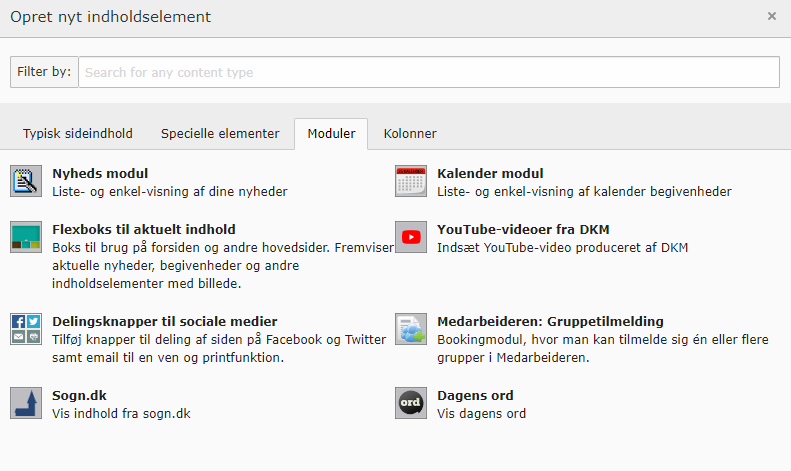Click the Sogn.dk arrow icon
The image size is (791, 471).
(25, 403)
